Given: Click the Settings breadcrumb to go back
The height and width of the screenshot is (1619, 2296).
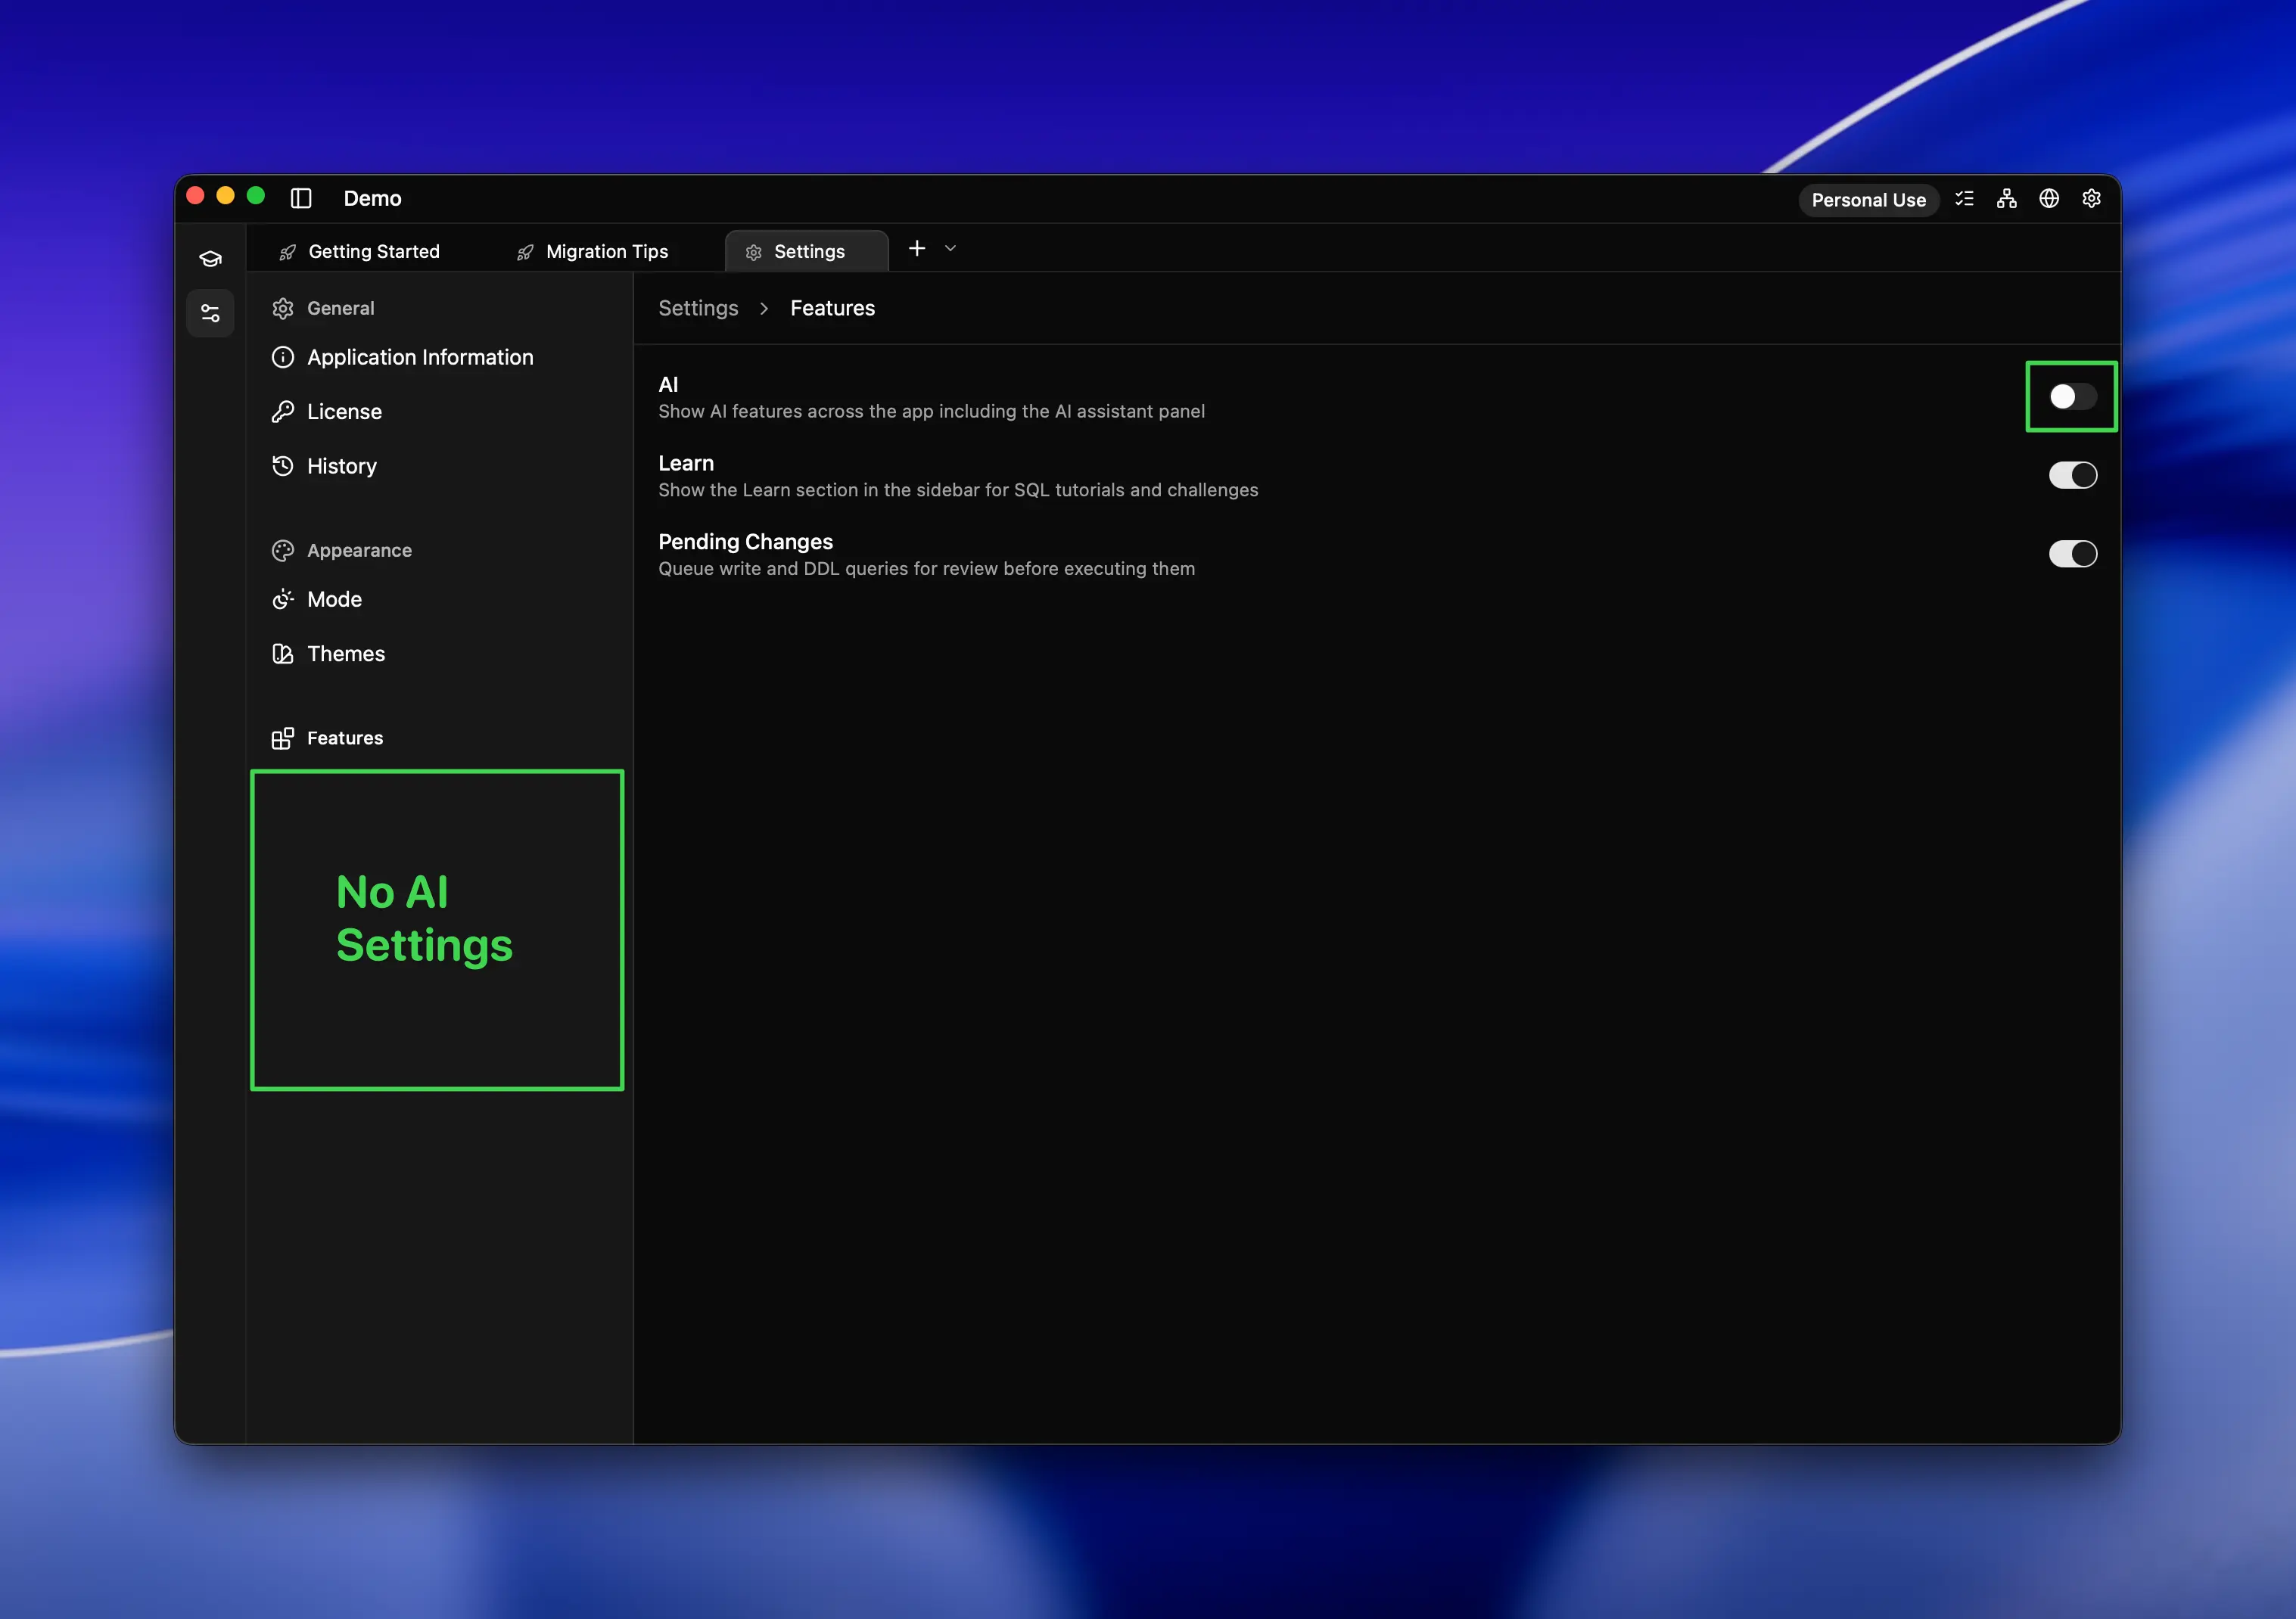Looking at the screenshot, I should [x=698, y=308].
